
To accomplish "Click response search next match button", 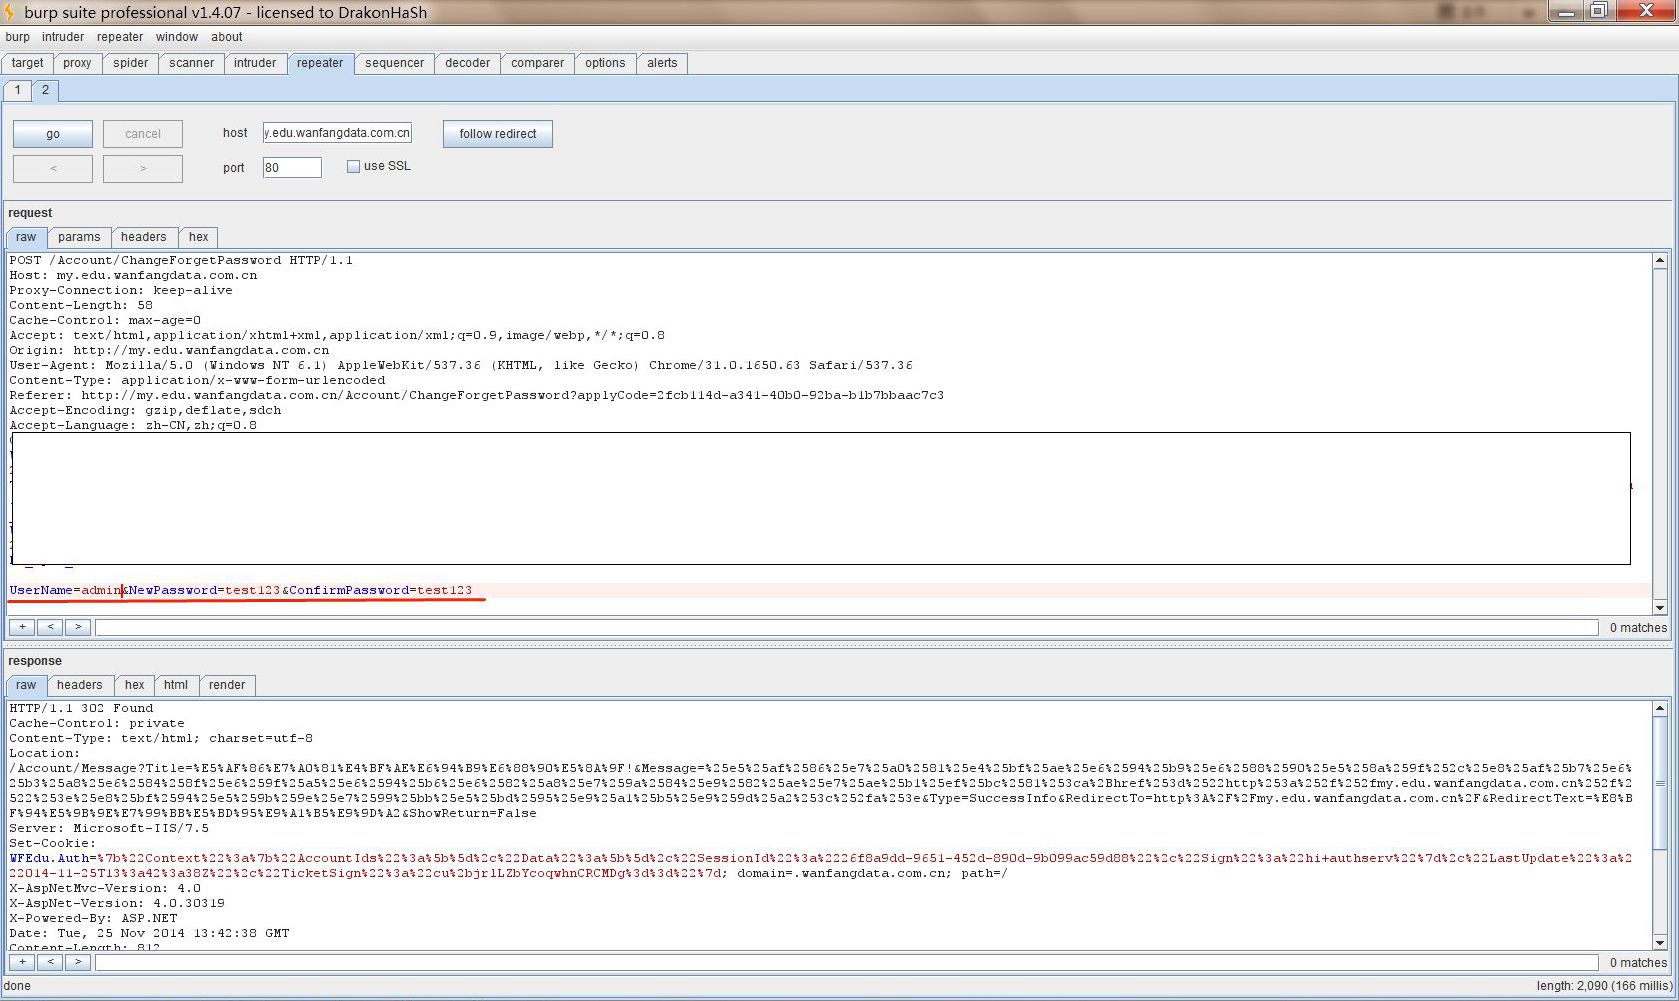I will tap(78, 962).
